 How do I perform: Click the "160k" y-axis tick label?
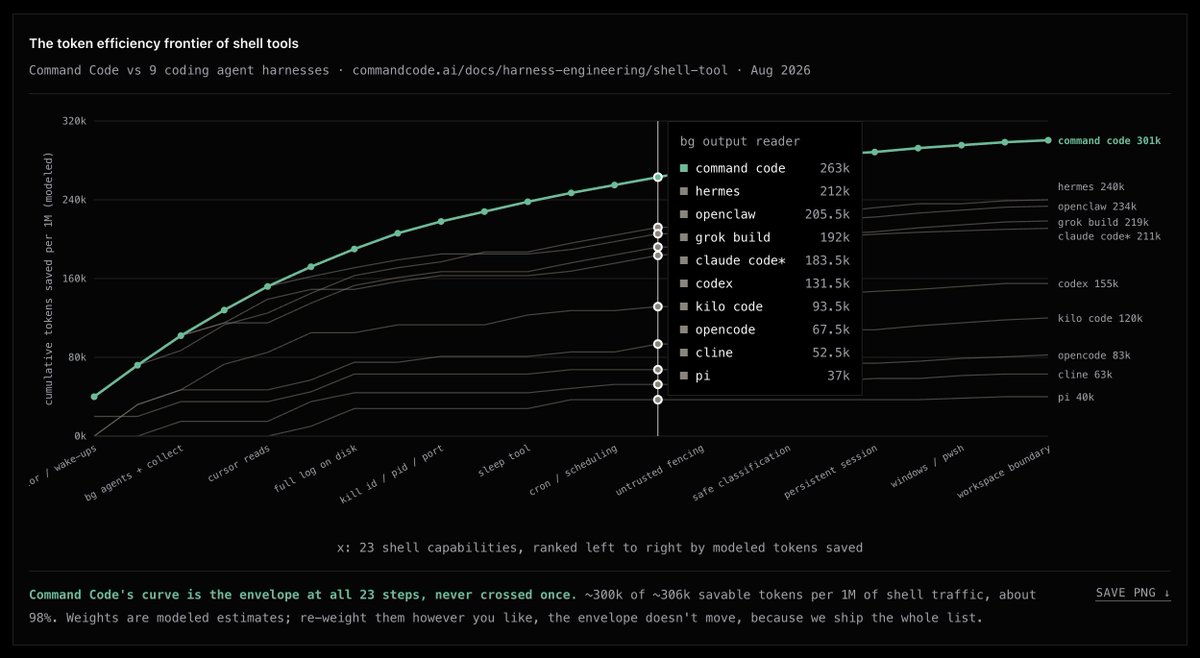coord(73,279)
